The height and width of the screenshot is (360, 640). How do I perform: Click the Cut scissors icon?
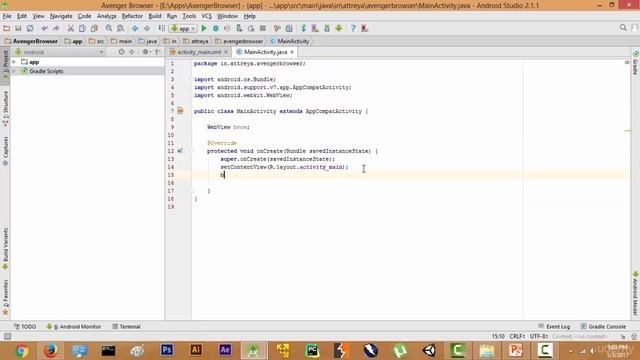coord(71,28)
